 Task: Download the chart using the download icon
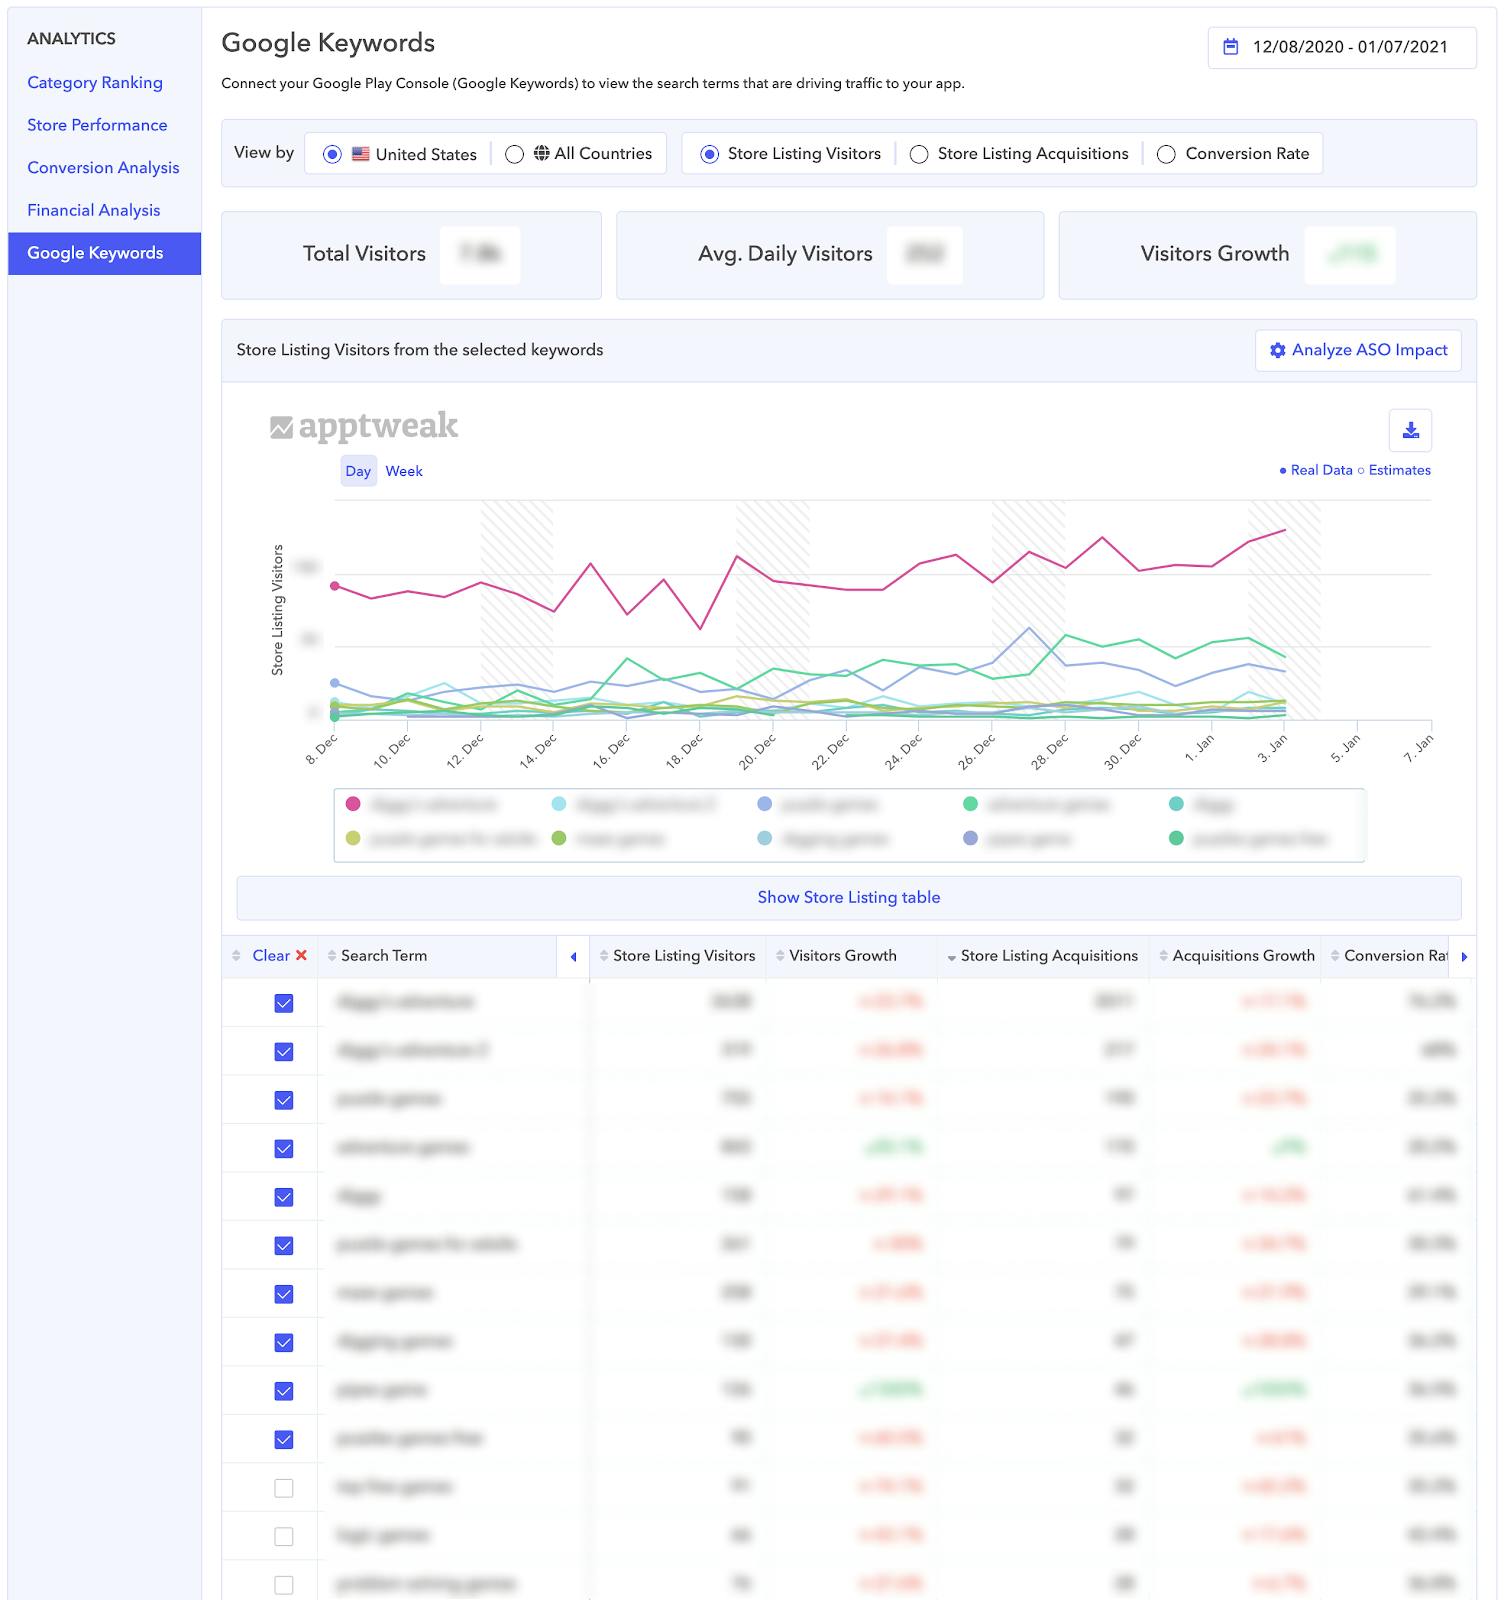pos(1410,431)
